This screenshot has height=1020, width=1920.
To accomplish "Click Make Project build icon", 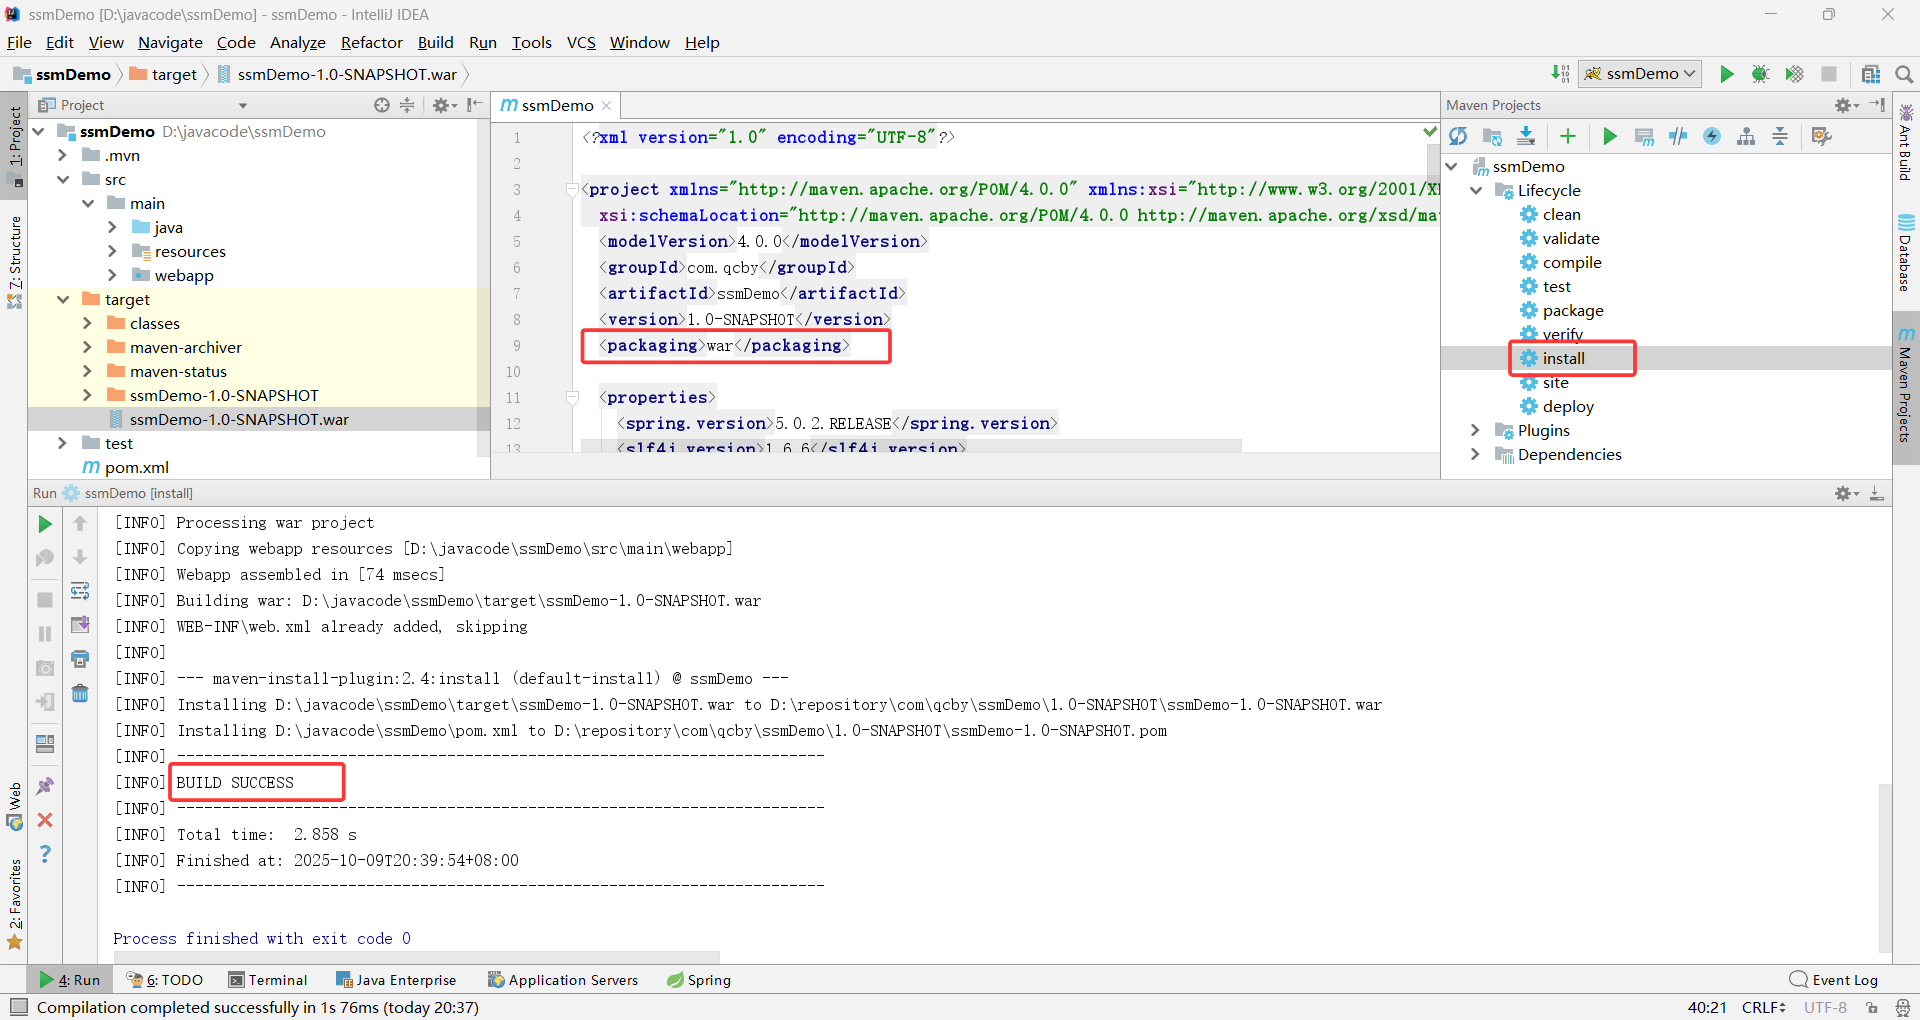I will 1560,74.
